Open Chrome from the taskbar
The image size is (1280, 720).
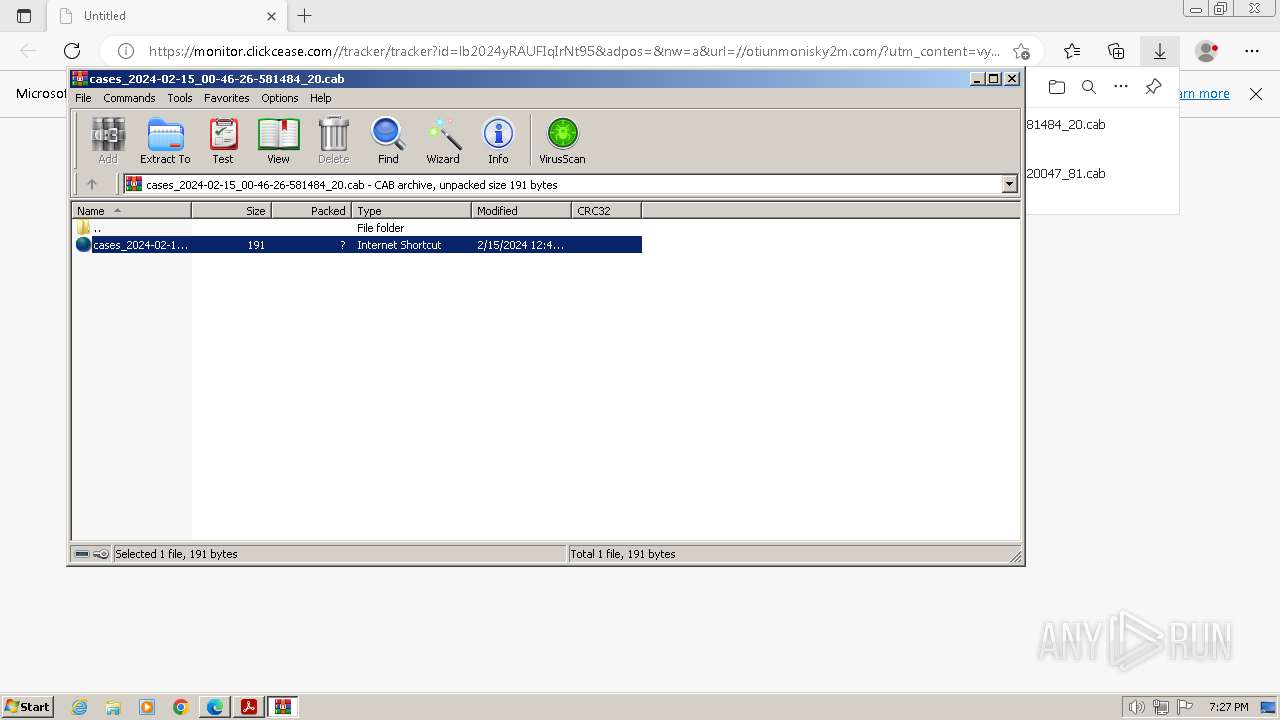[x=180, y=707]
